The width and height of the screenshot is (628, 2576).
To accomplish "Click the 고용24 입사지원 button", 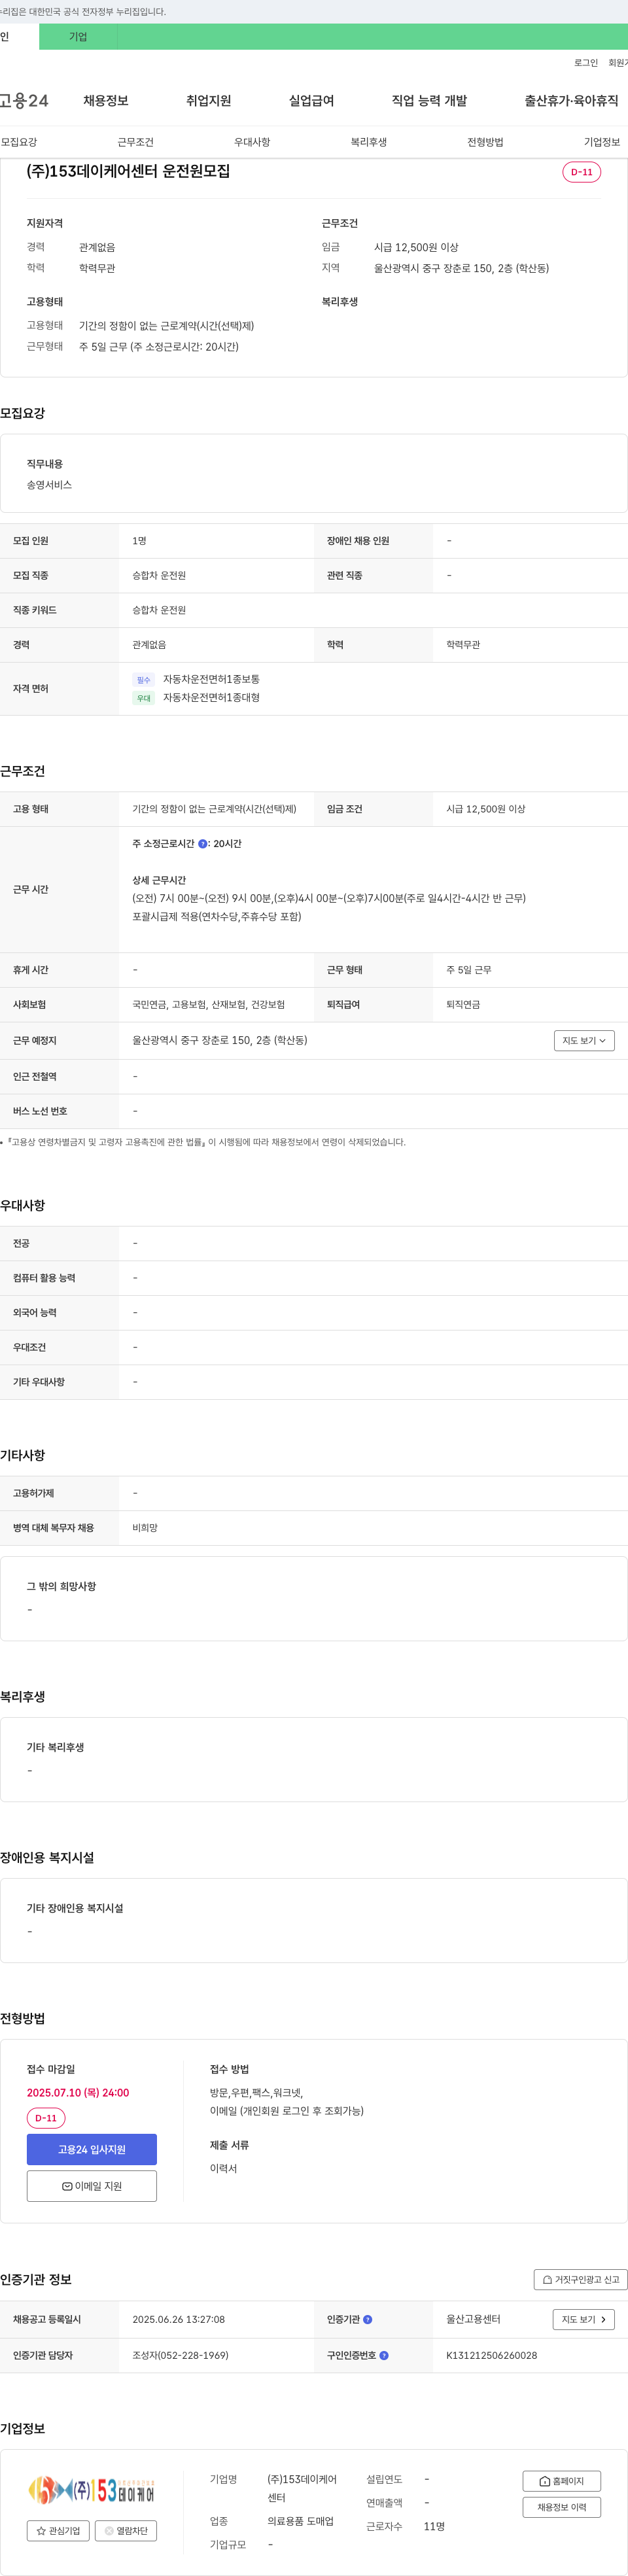I will click(92, 2149).
